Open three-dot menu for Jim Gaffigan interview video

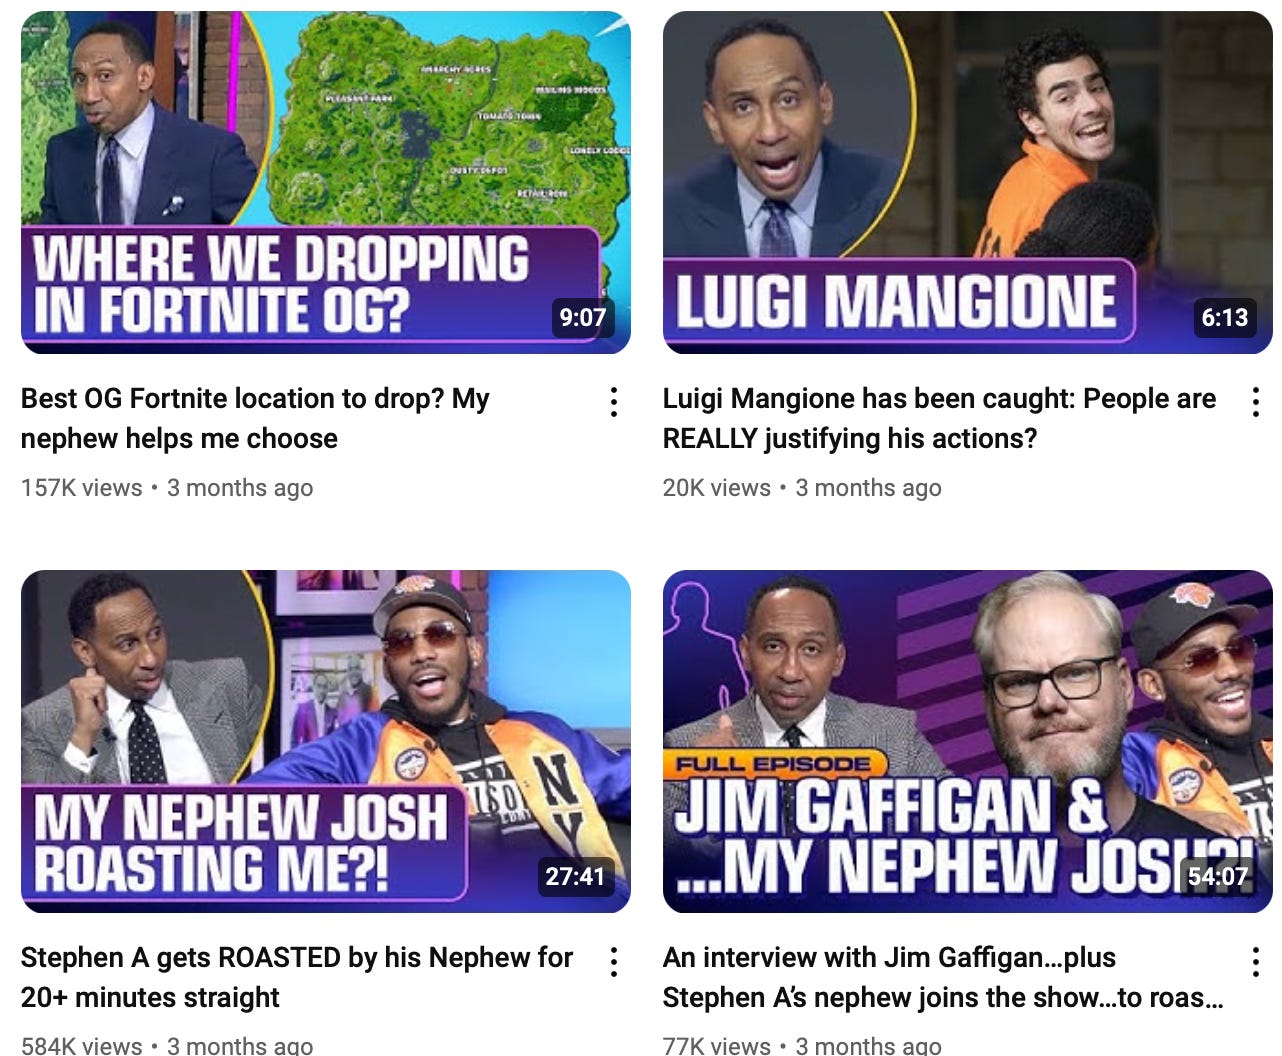point(1256,962)
